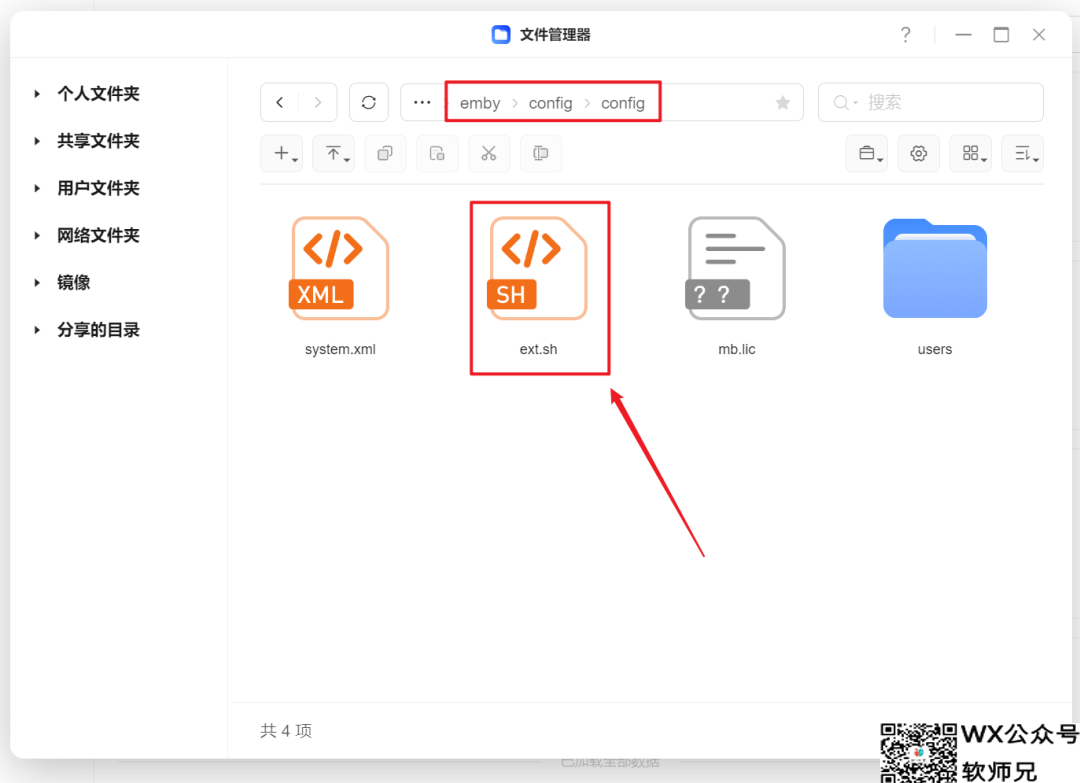
Task: Click the system.xml file name
Action: tap(340, 349)
